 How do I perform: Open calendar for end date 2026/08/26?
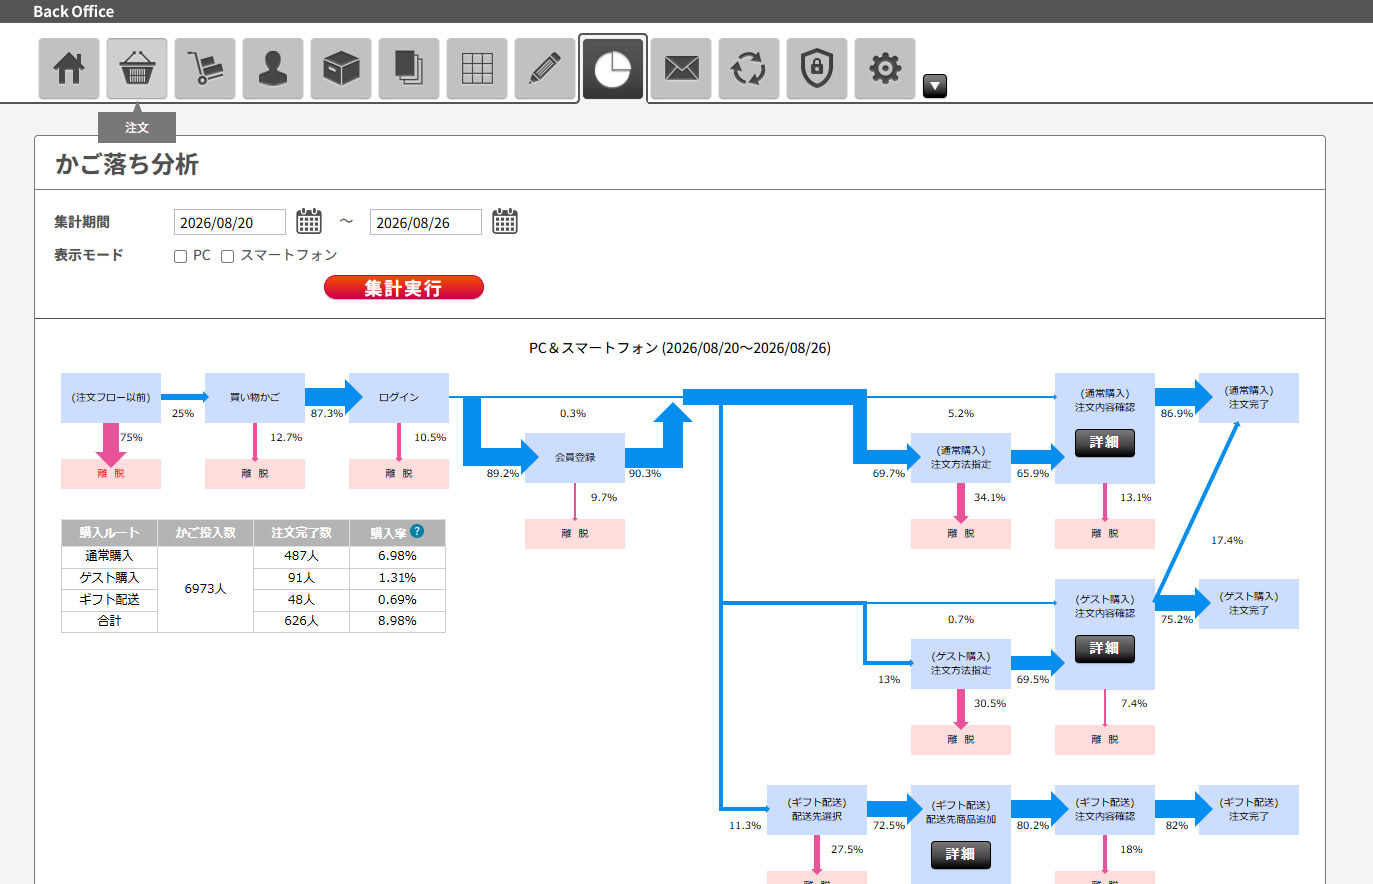coord(505,222)
